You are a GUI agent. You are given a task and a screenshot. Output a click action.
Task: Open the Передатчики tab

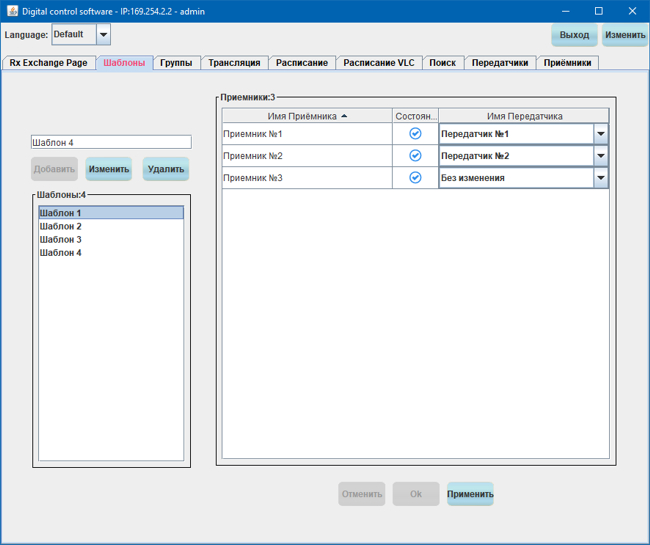tap(500, 62)
